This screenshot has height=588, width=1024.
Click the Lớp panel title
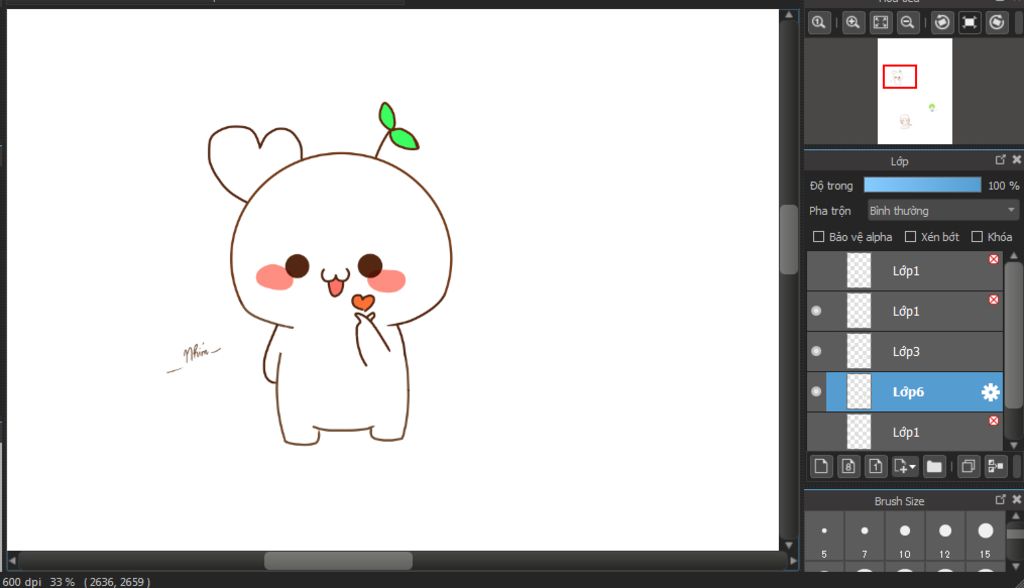click(899, 161)
